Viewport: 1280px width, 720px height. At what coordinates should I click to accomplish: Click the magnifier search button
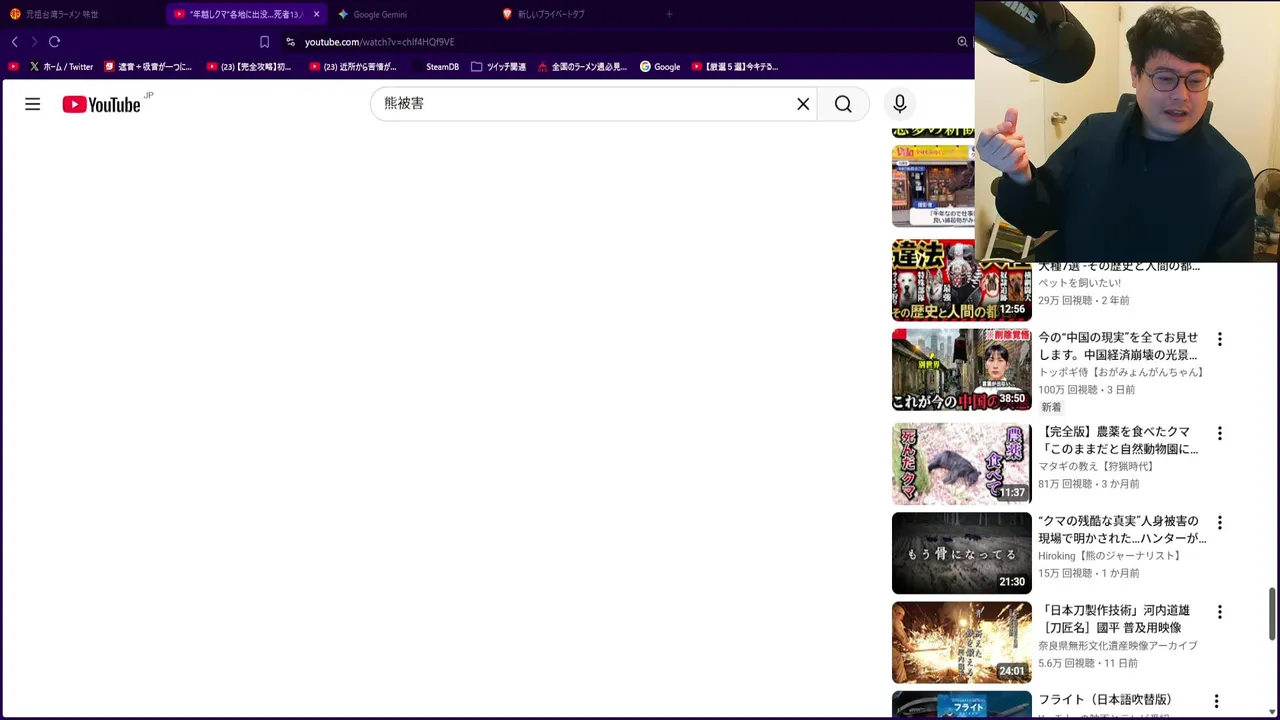point(843,104)
